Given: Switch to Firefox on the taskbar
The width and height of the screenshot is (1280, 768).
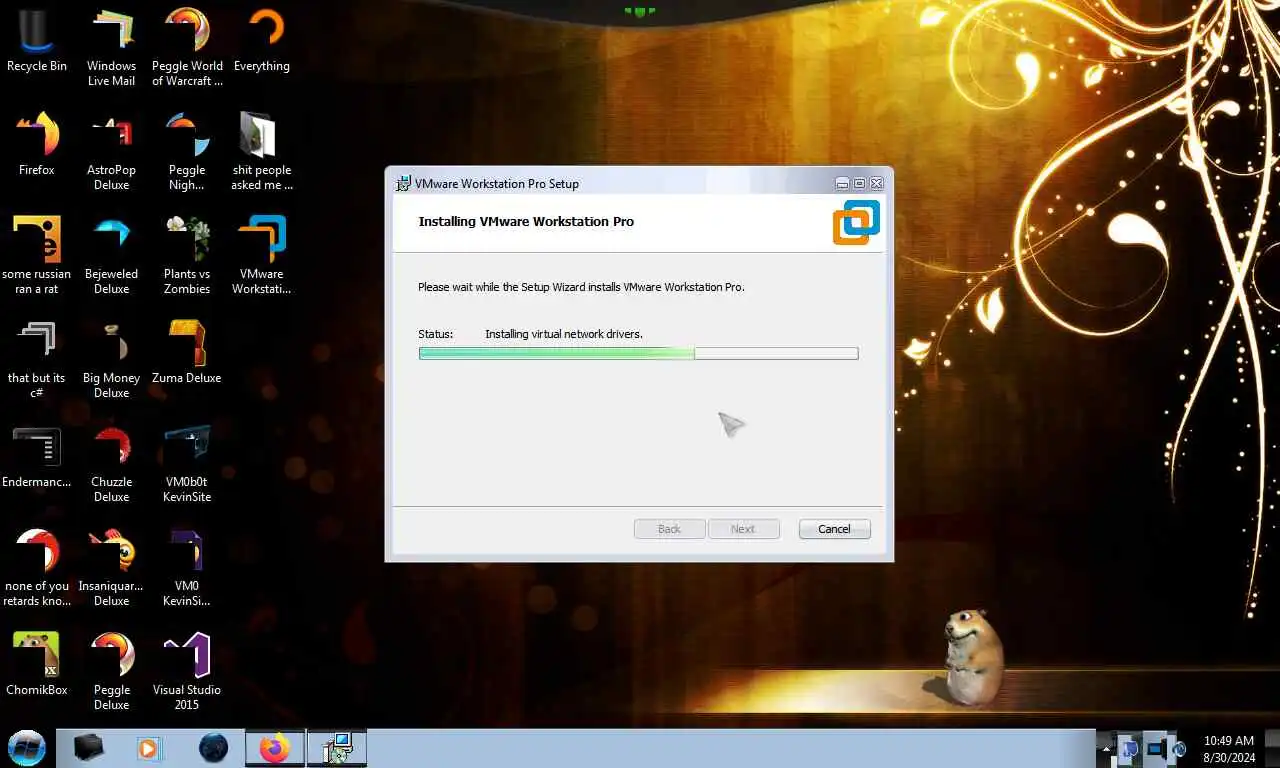Looking at the screenshot, I should click(x=274, y=747).
